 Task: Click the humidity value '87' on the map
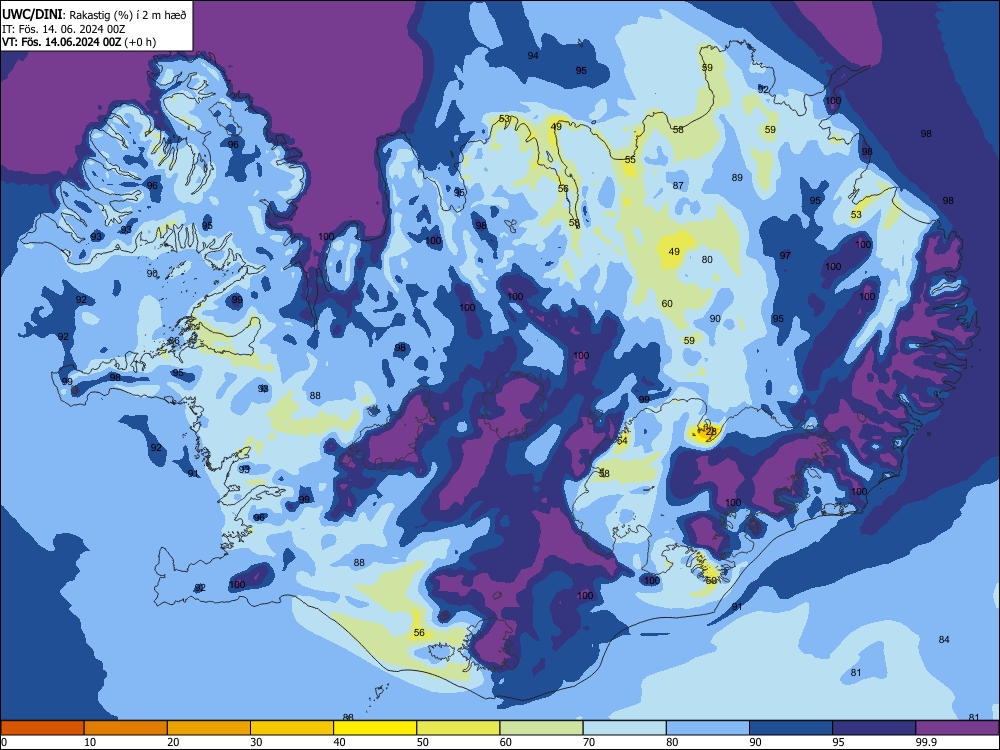(x=678, y=186)
